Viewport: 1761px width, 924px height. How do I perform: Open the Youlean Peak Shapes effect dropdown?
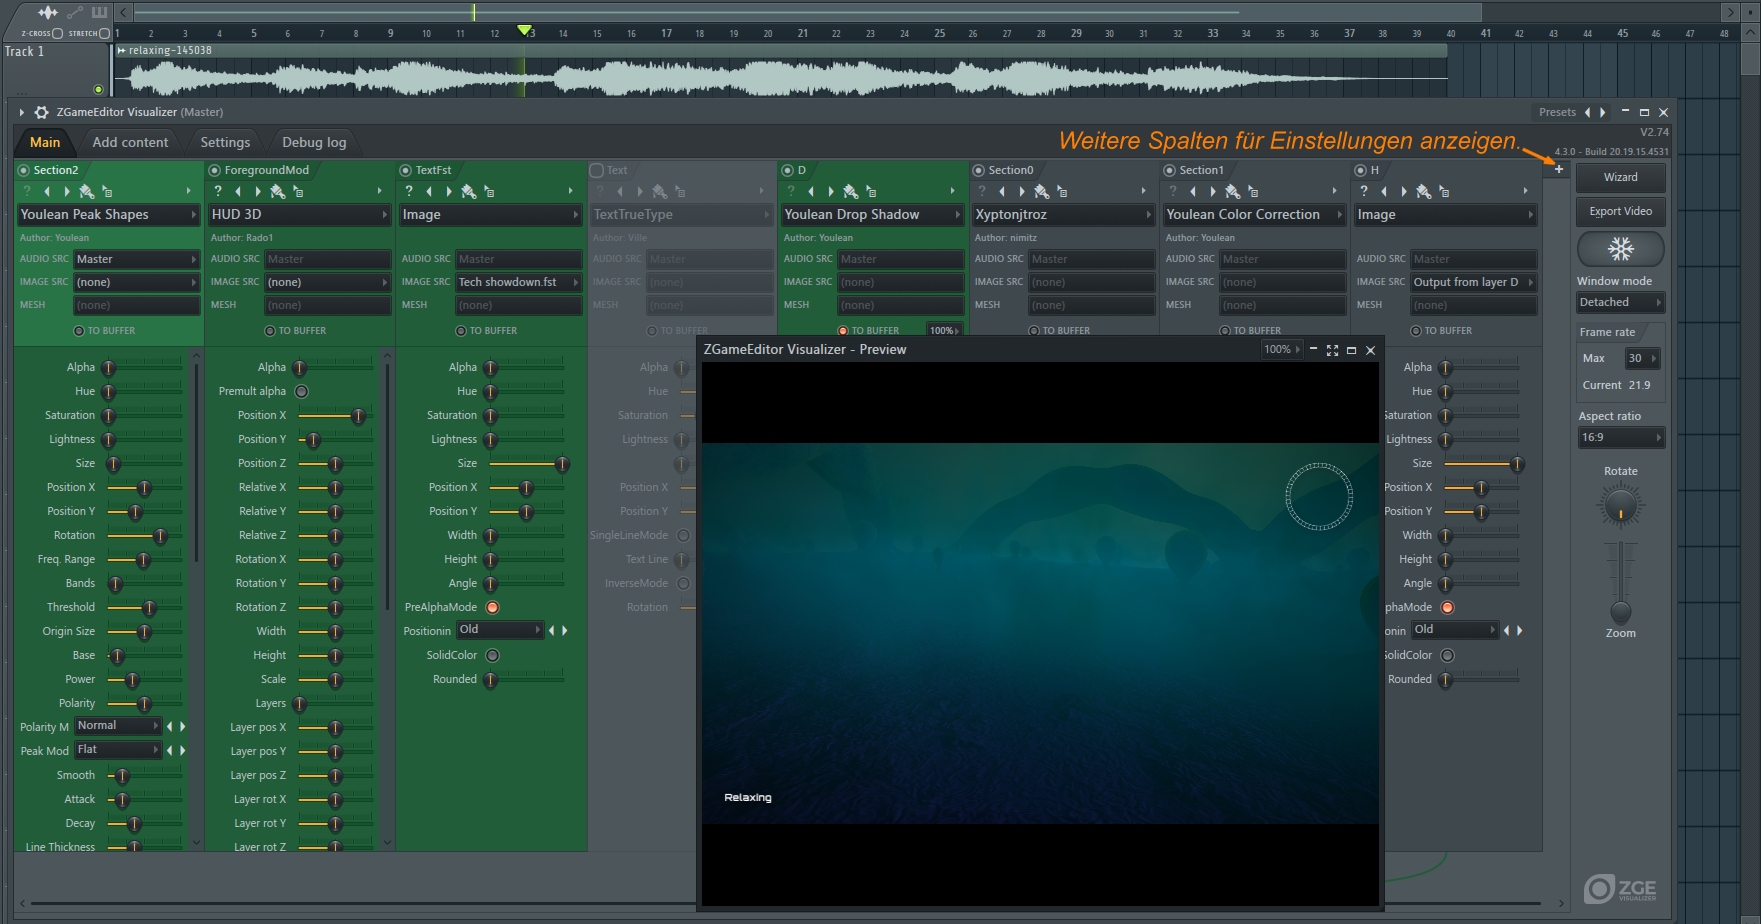[108, 215]
